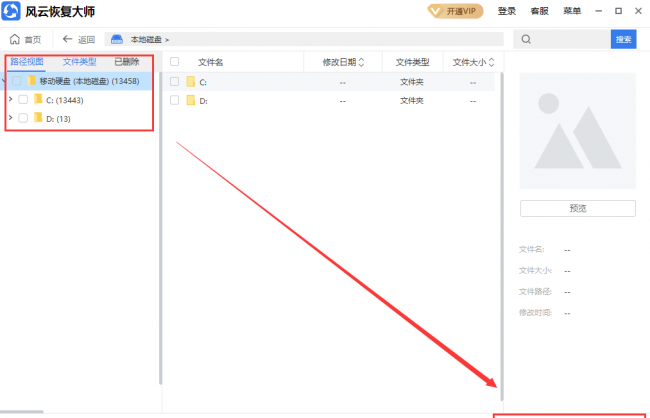Sort by 文件大小 column arrows
The height and width of the screenshot is (418, 650).
point(492,62)
